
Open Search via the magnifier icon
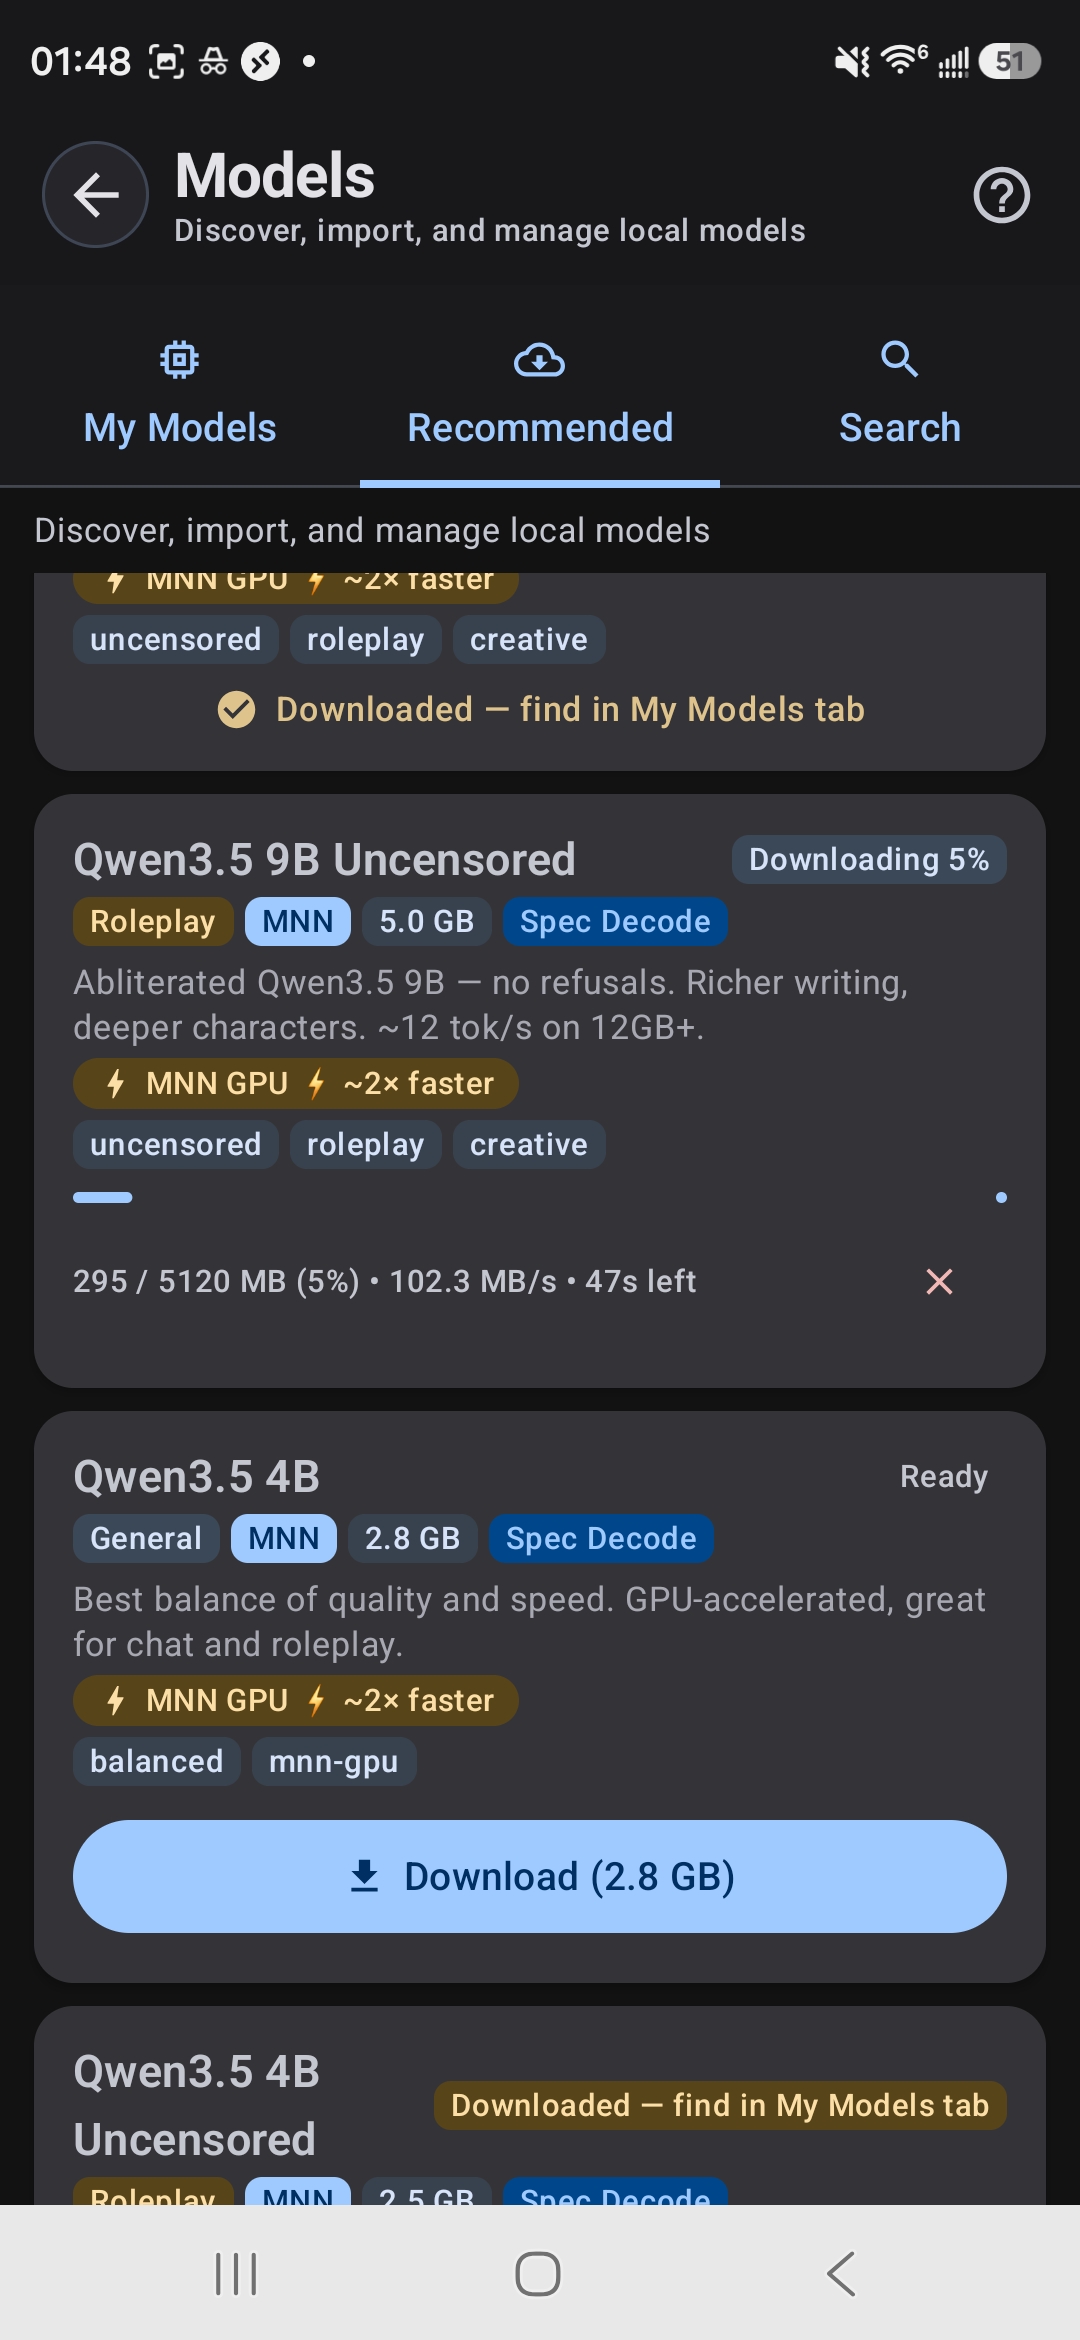(x=898, y=359)
